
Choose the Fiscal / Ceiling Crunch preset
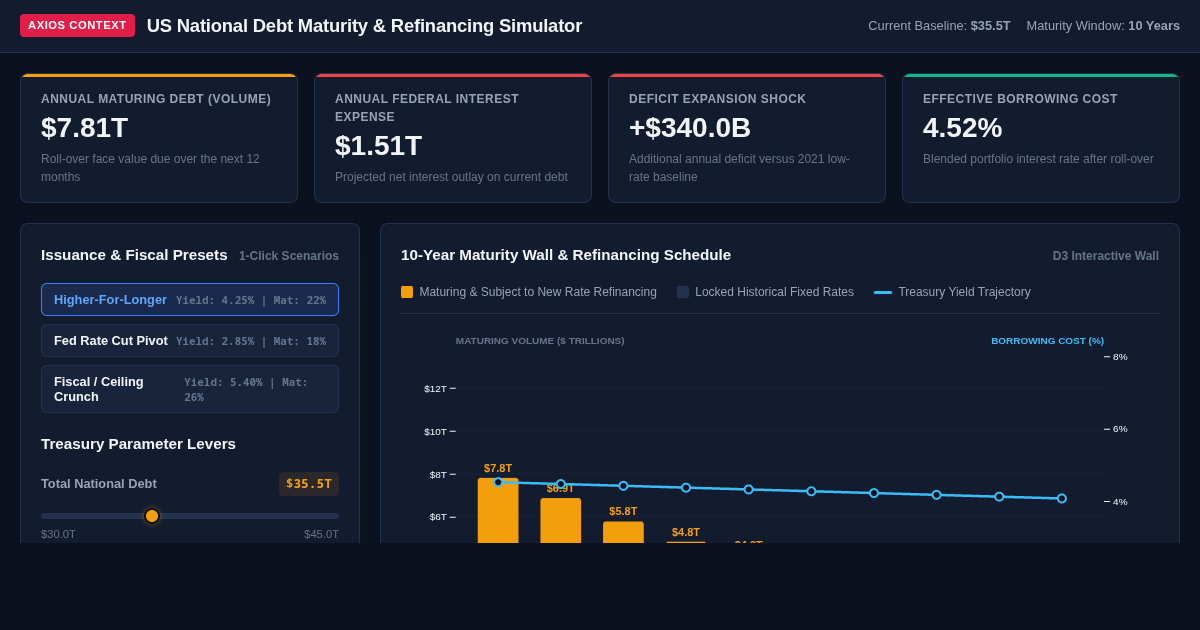point(190,389)
